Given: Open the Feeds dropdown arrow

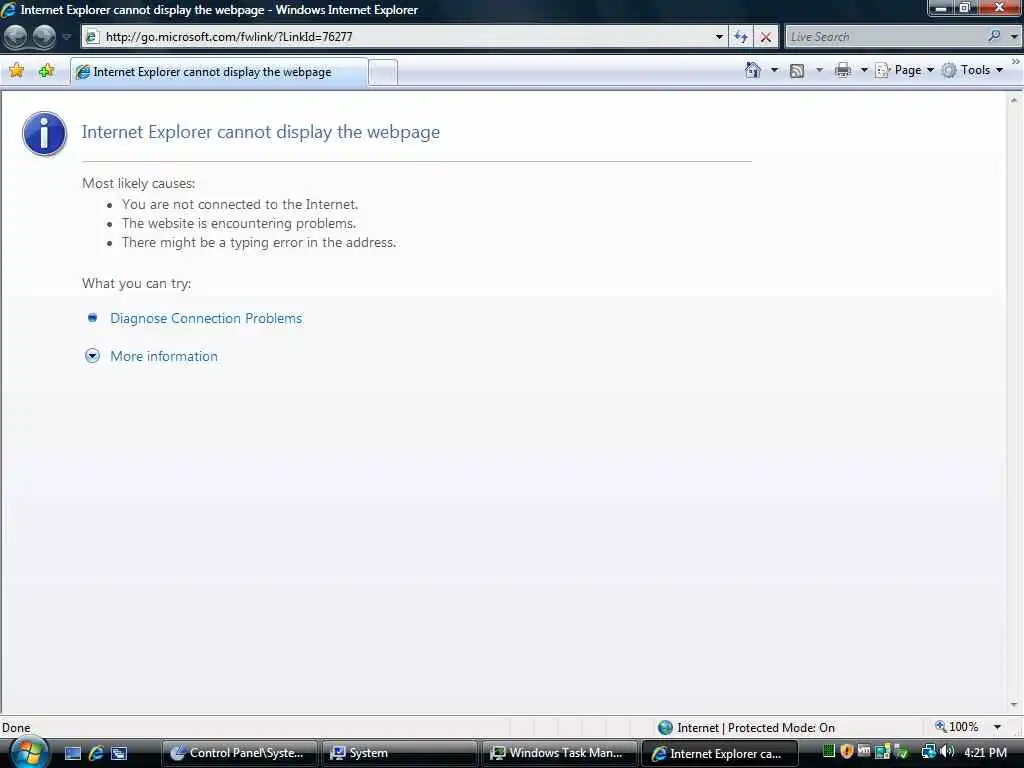Looking at the screenshot, I should [819, 70].
